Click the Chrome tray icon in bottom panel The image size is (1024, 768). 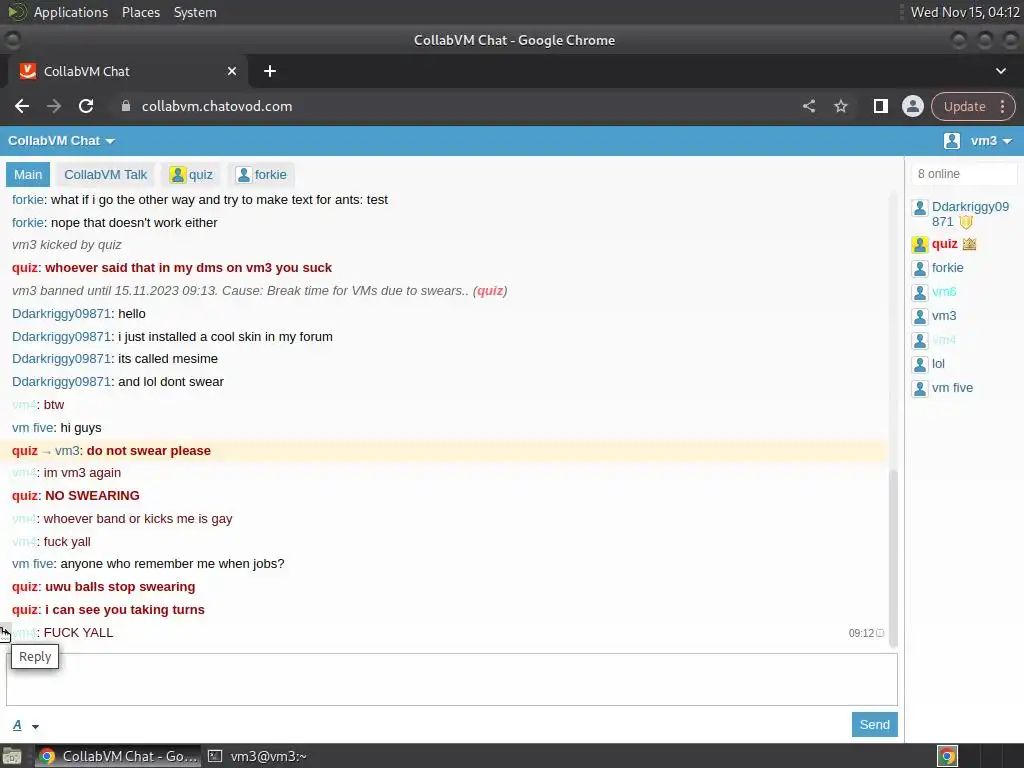[x=947, y=756]
